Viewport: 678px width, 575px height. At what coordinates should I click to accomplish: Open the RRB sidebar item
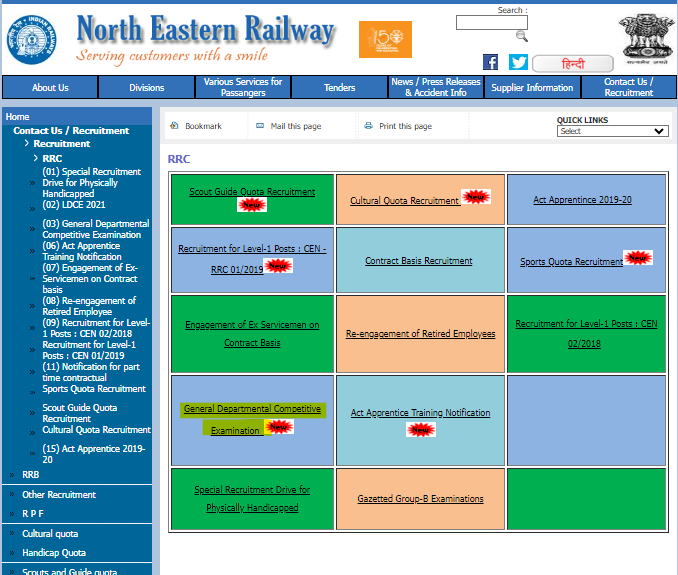30,475
